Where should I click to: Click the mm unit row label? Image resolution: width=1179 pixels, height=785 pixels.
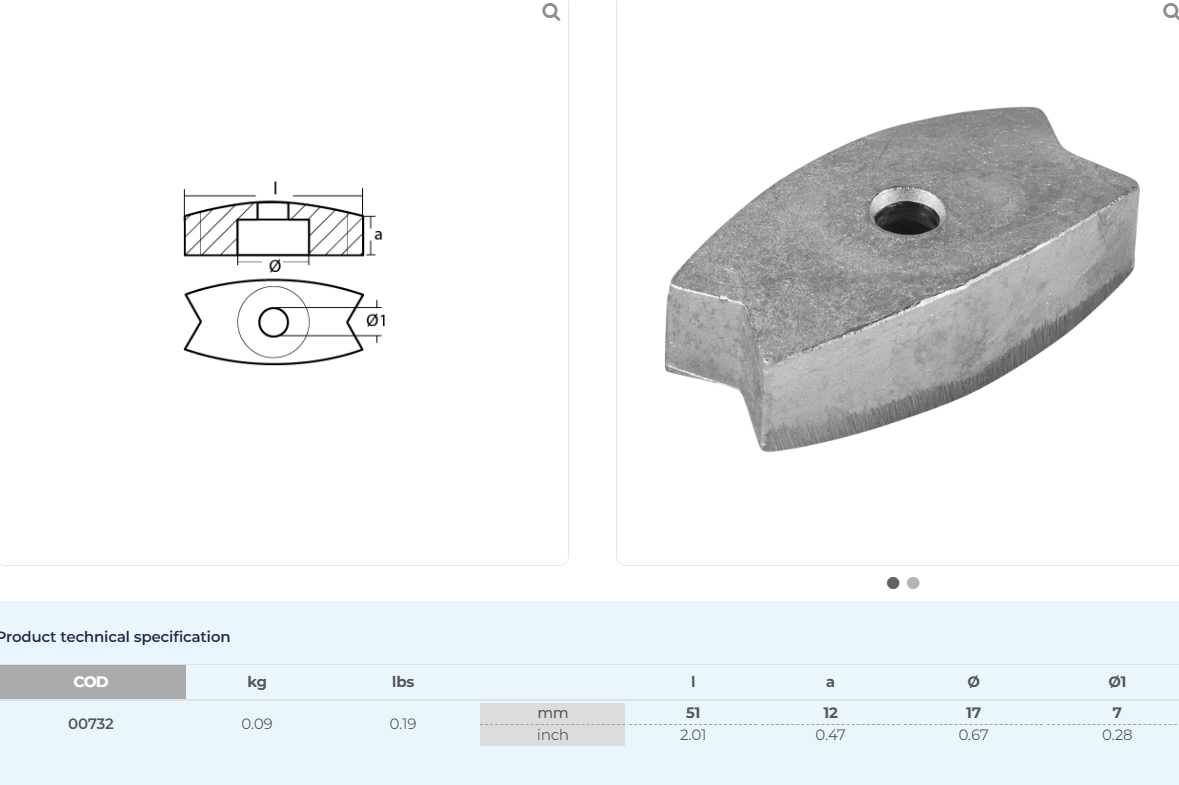pyautogui.click(x=552, y=713)
